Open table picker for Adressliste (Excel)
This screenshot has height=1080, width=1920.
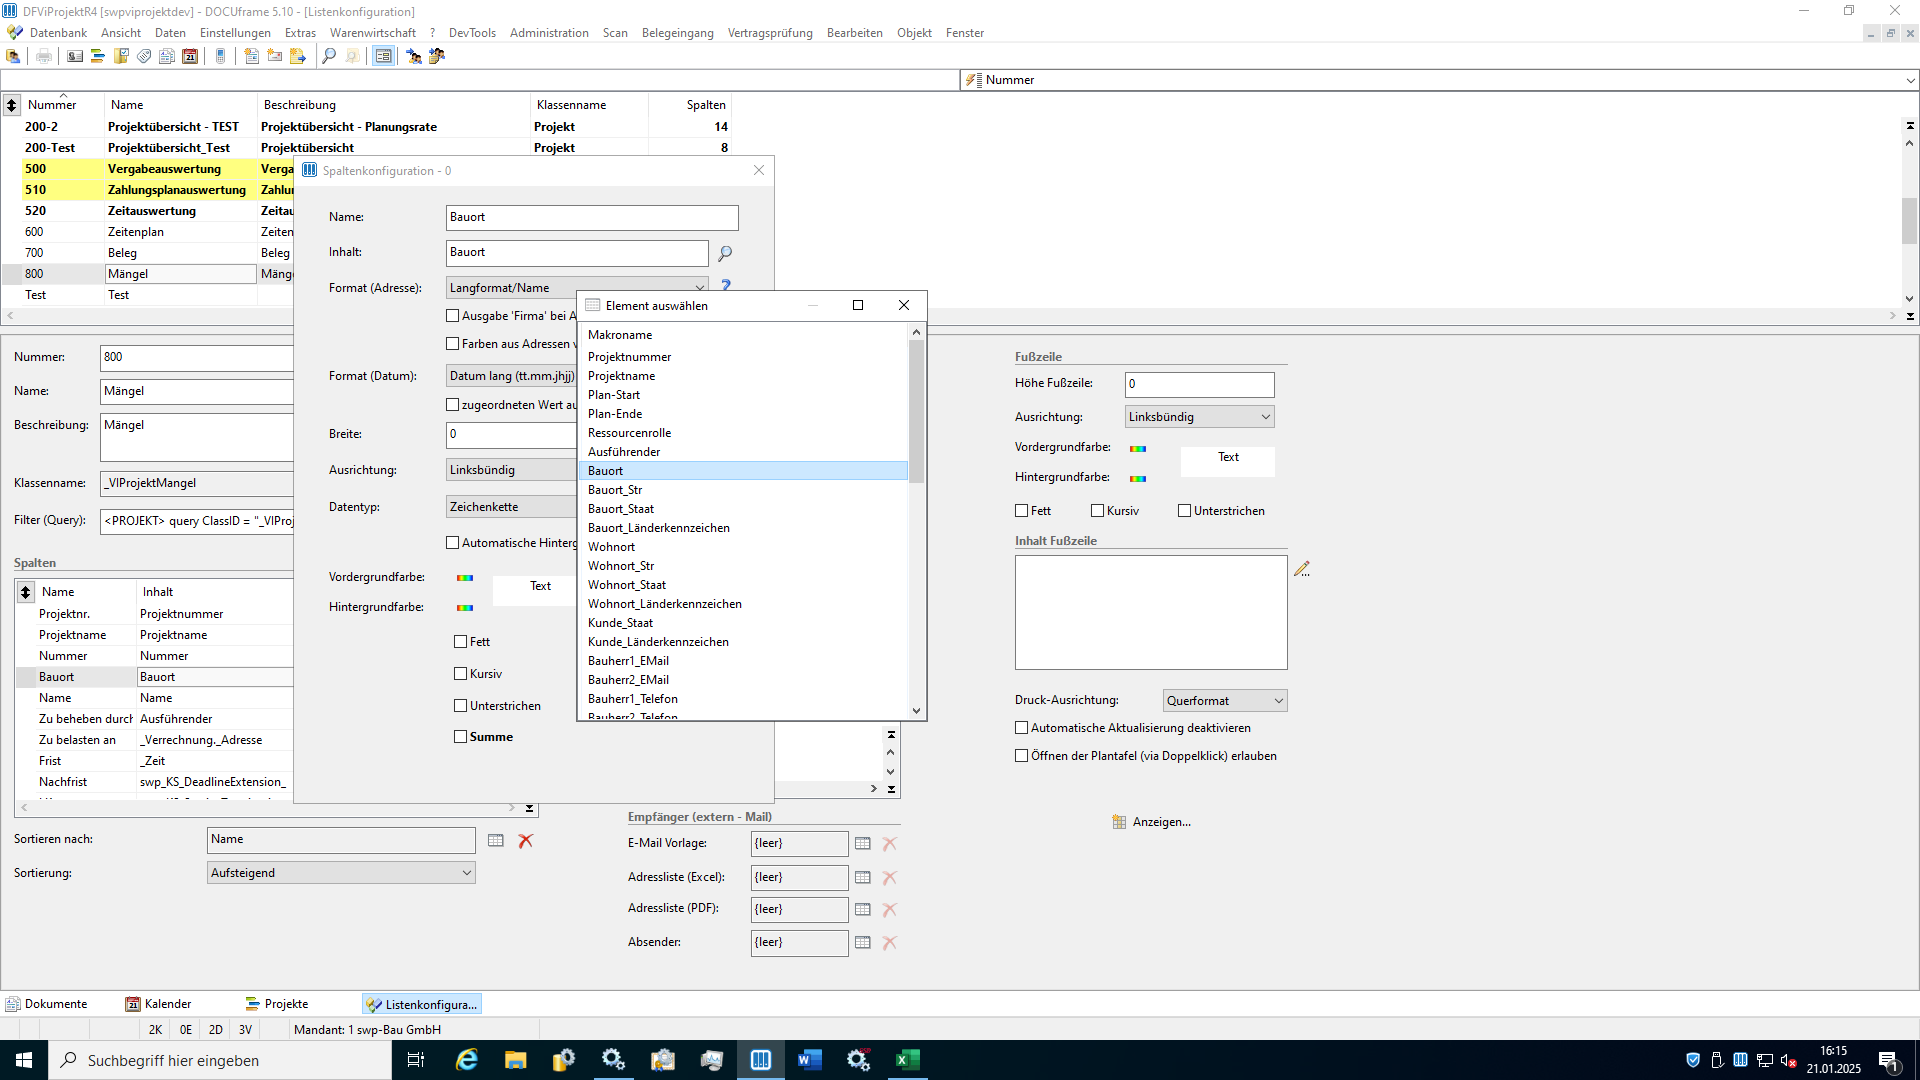click(x=863, y=878)
